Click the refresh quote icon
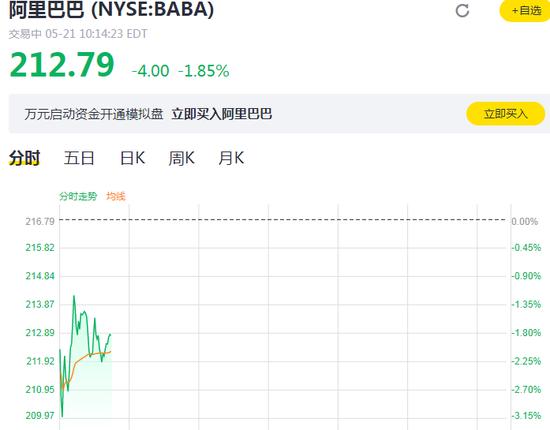Image resolution: width=550 pixels, height=430 pixels. [x=462, y=11]
